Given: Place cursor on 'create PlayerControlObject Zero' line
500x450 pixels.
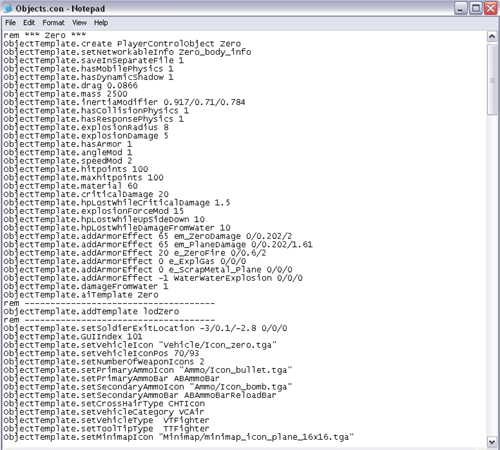Looking at the screenshot, I should [122, 44].
